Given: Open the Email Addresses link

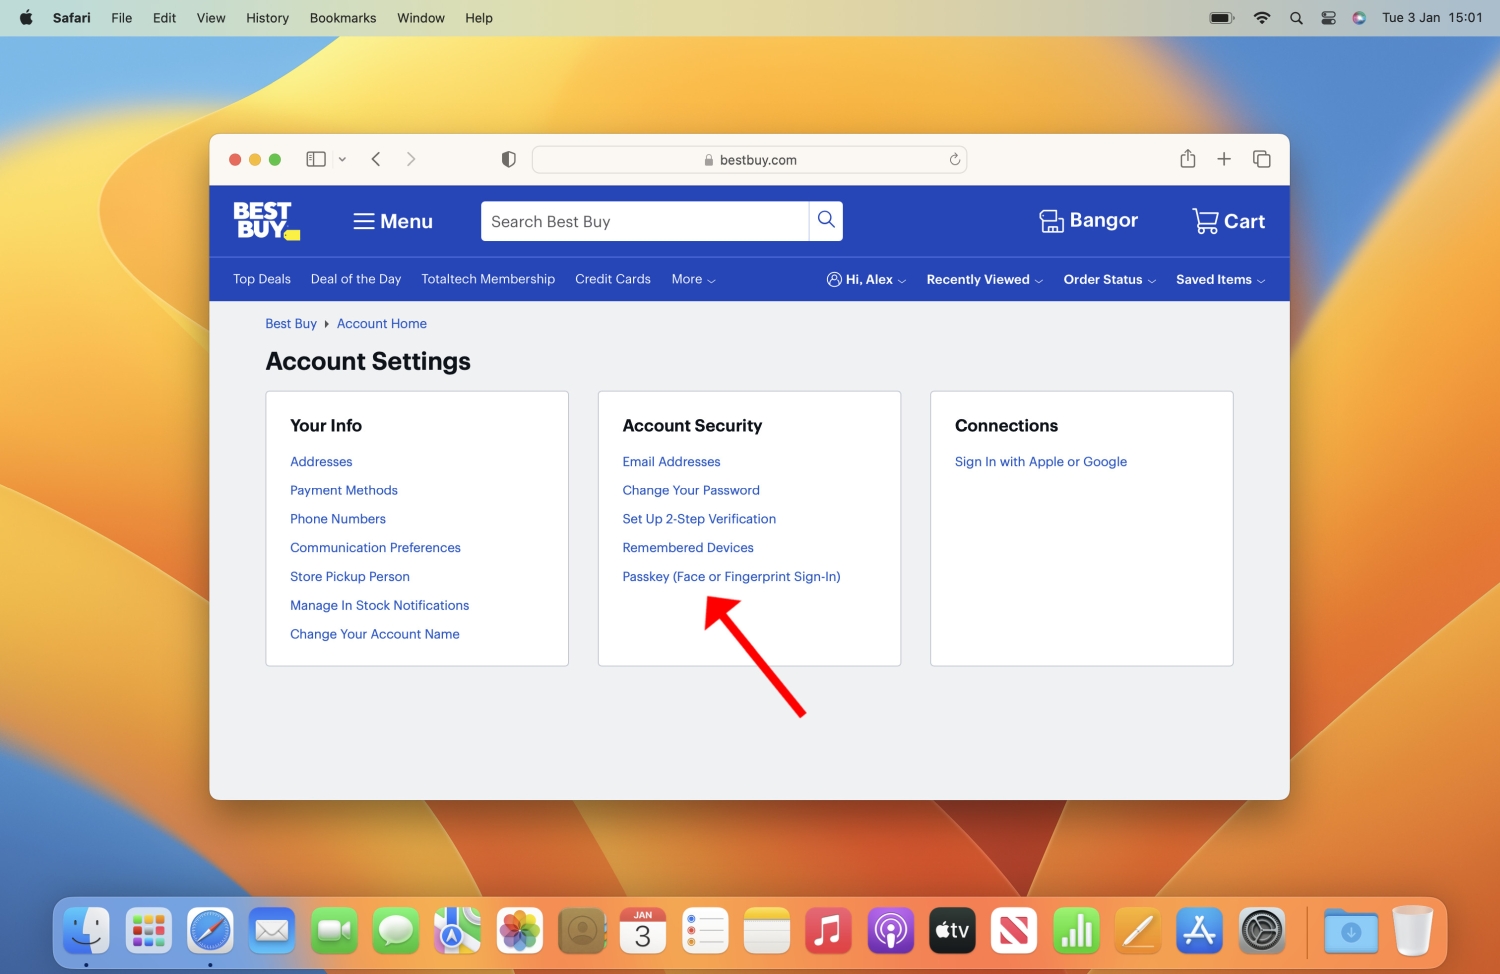Looking at the screenshot, I should pyautogui.click(x=671, y=462).
